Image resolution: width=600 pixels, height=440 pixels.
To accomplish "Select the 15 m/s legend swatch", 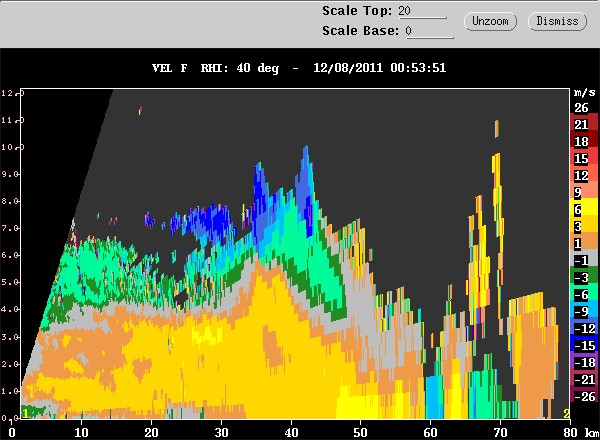I will click(579, 159).
